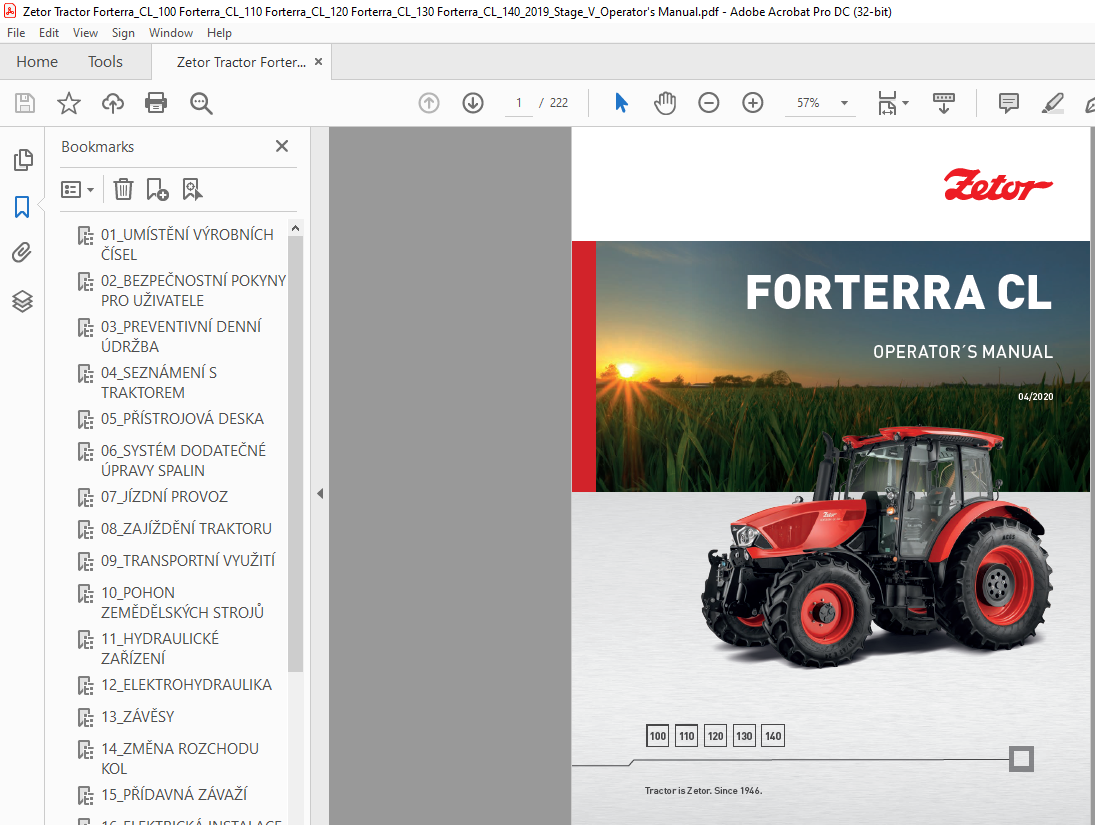Collapse the navigation pane arrow
This screenshot has height=825, width=1095.
[320, 494]
